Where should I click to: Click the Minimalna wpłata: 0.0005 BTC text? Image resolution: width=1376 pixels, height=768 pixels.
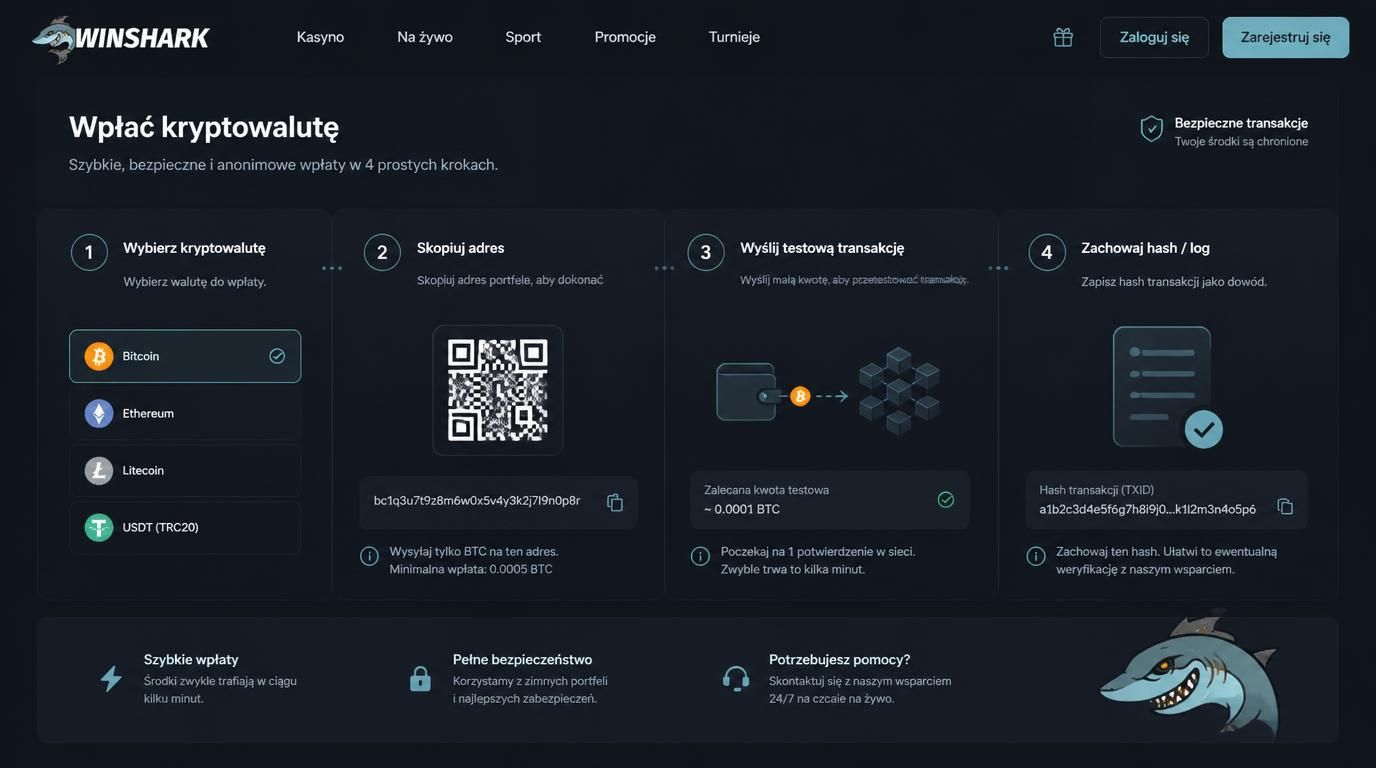click(471, 569)
